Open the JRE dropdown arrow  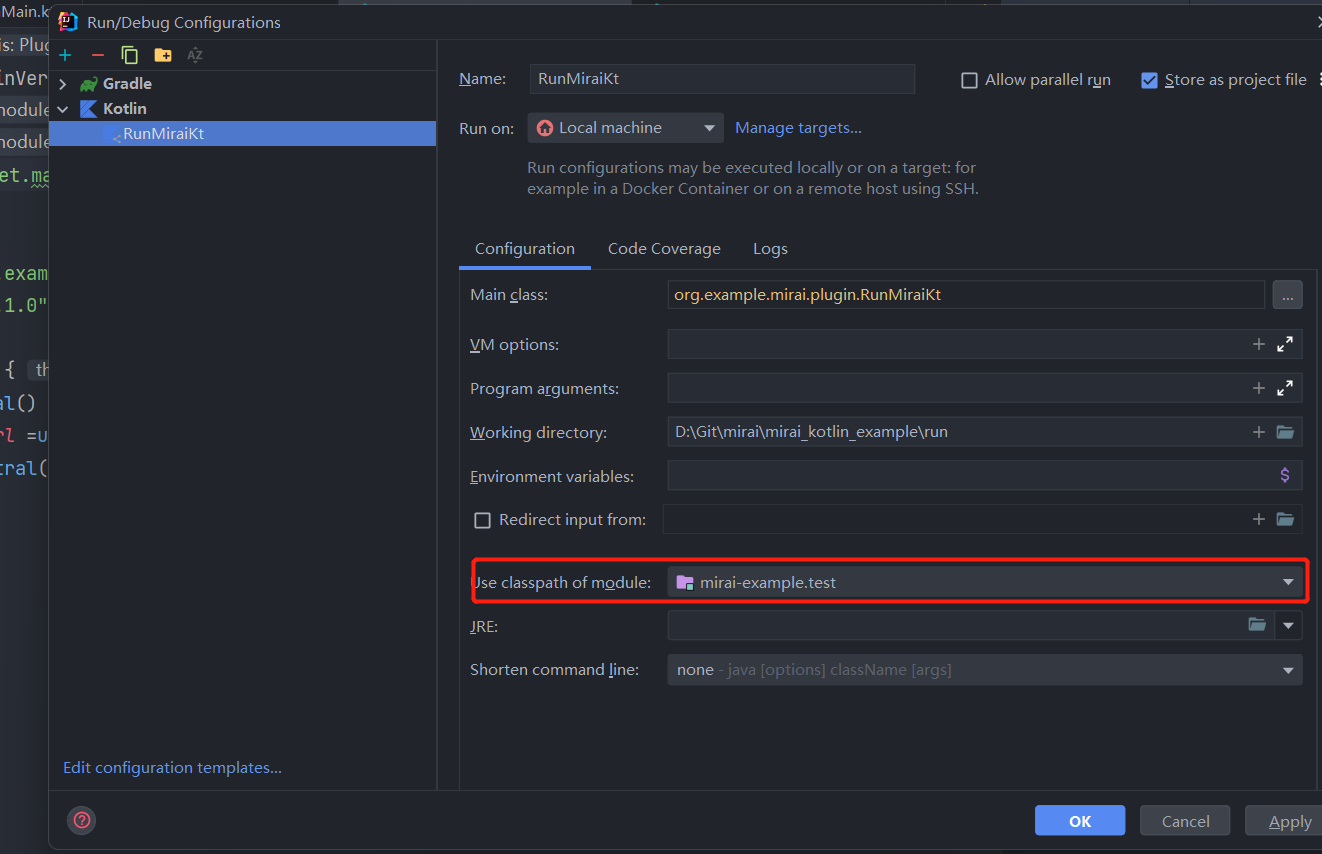pyautogui.click(x=1289, y=626)
